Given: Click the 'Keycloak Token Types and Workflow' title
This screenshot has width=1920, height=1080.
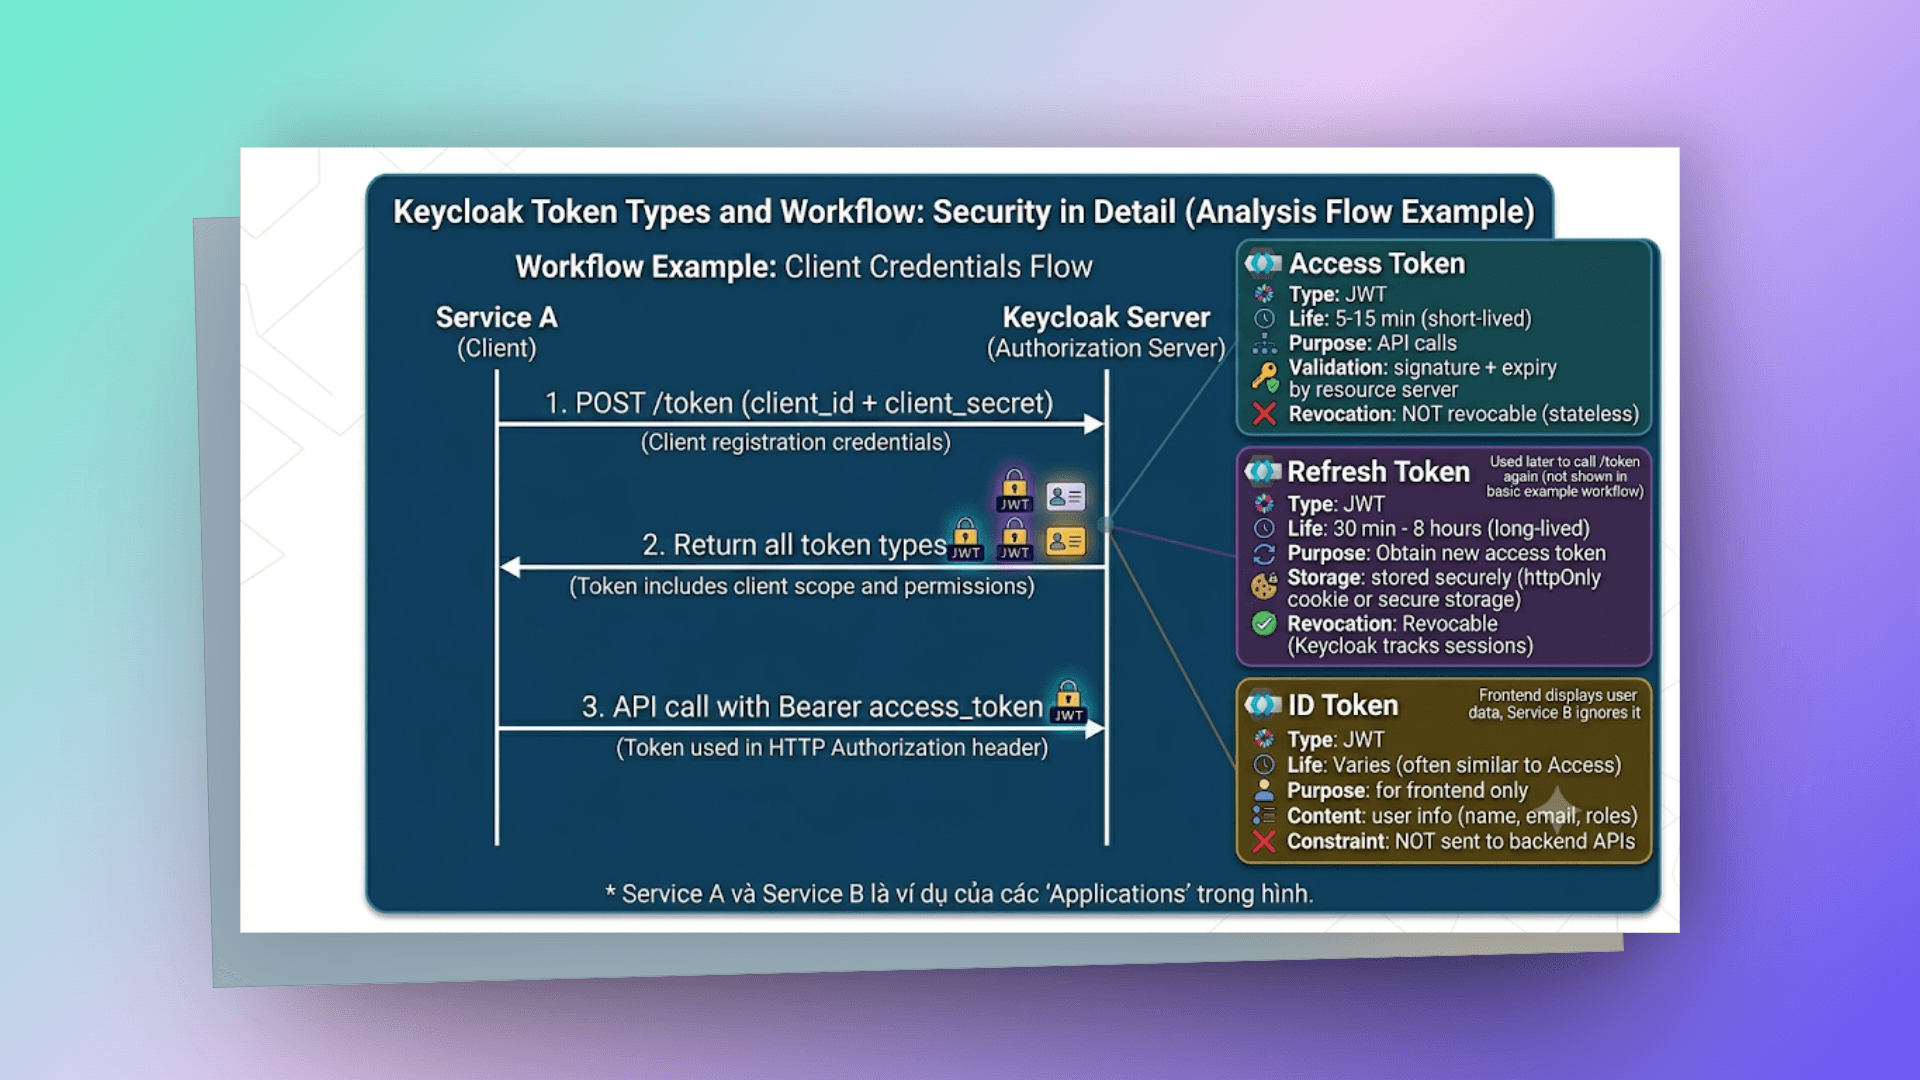Looking at the screenshot, I should pos(963,212).
